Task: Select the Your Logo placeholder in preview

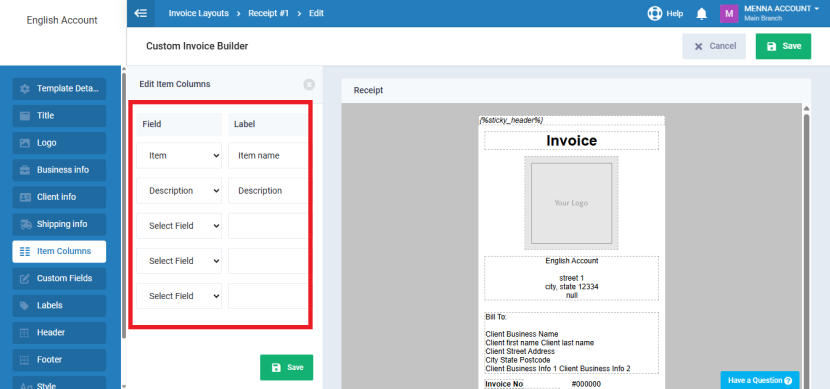Action: pos(571,203)
